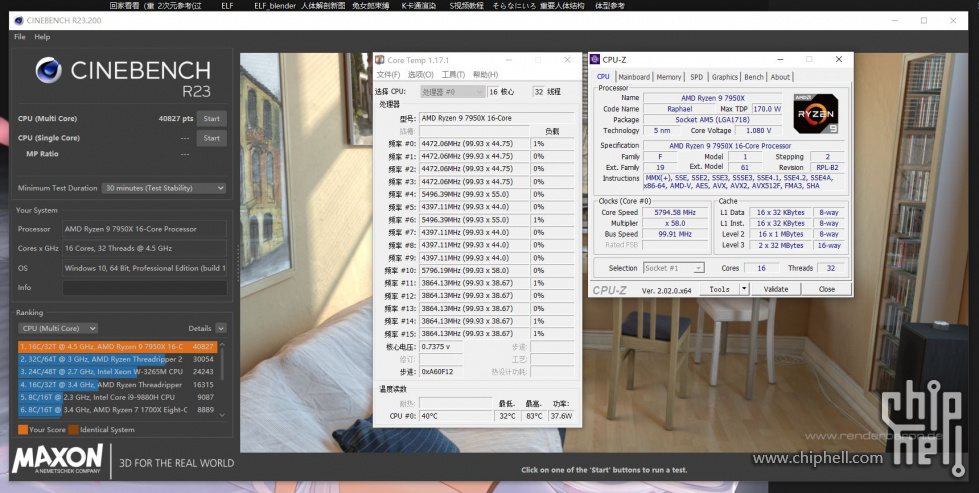Open Core Temp 帮助(H) menu

pos(486,74)
